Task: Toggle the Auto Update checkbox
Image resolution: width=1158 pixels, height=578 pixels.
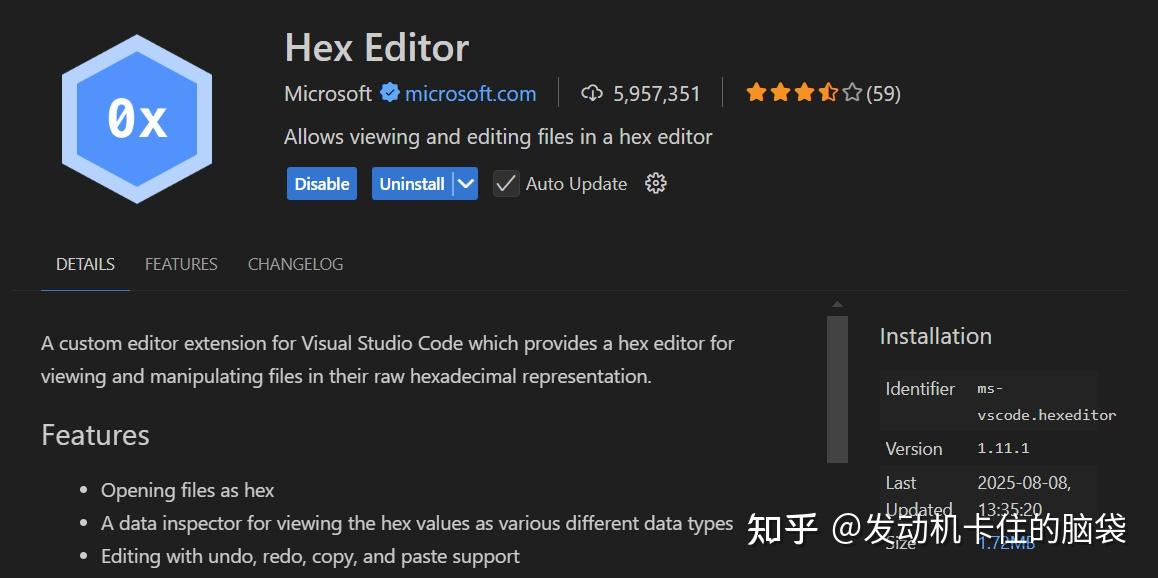Action: click(506, 183)
